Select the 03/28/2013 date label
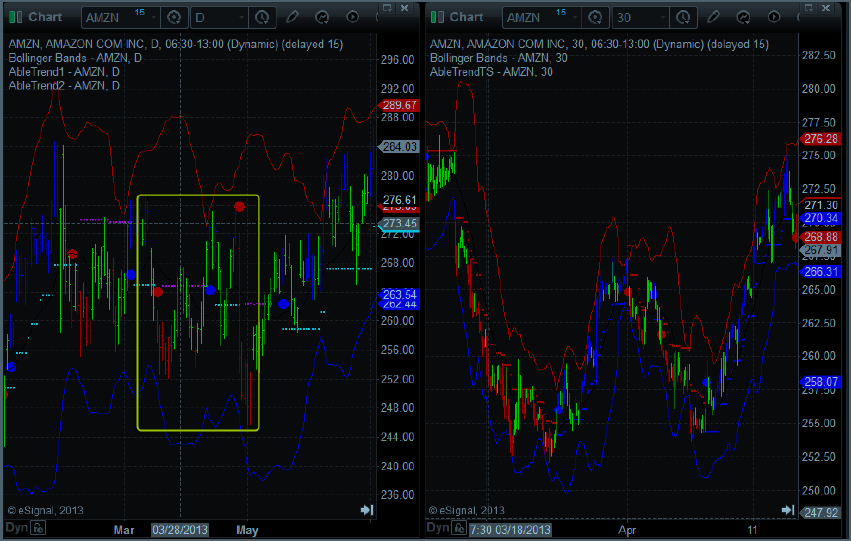 [x=180, y=530]
